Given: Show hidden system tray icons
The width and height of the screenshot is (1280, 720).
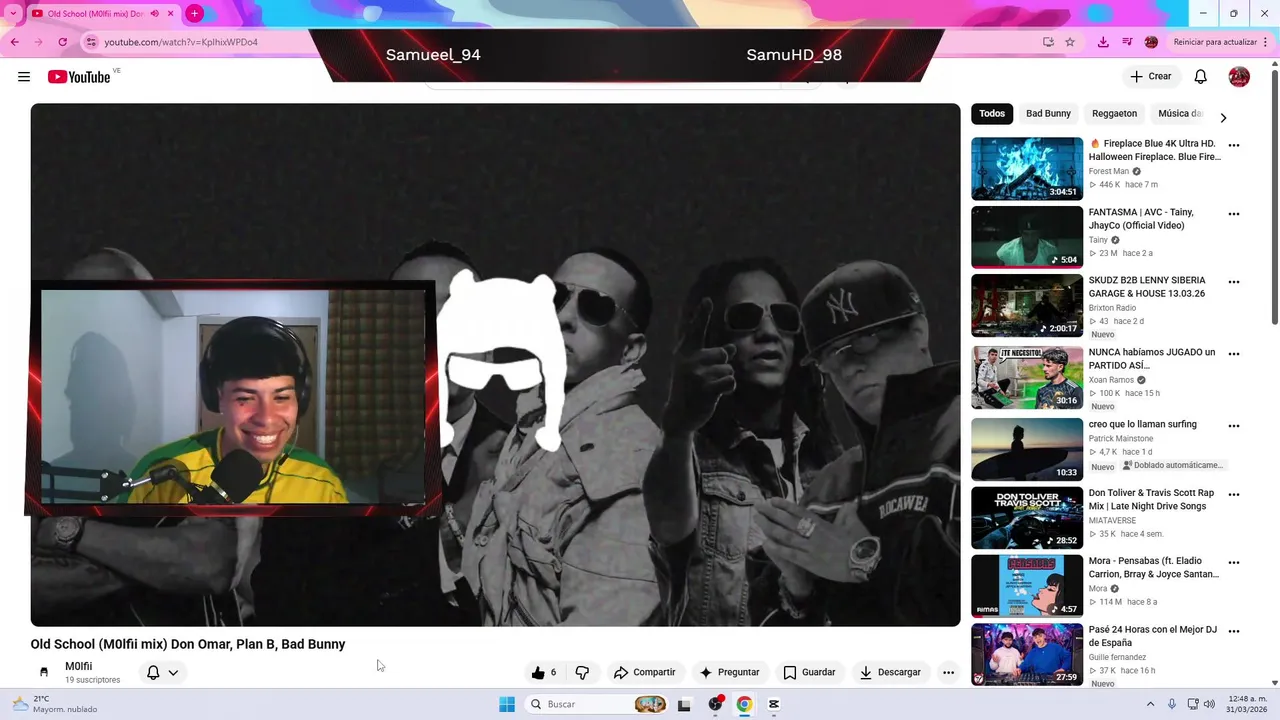Looking at the screenshot, I should 1150,704.
